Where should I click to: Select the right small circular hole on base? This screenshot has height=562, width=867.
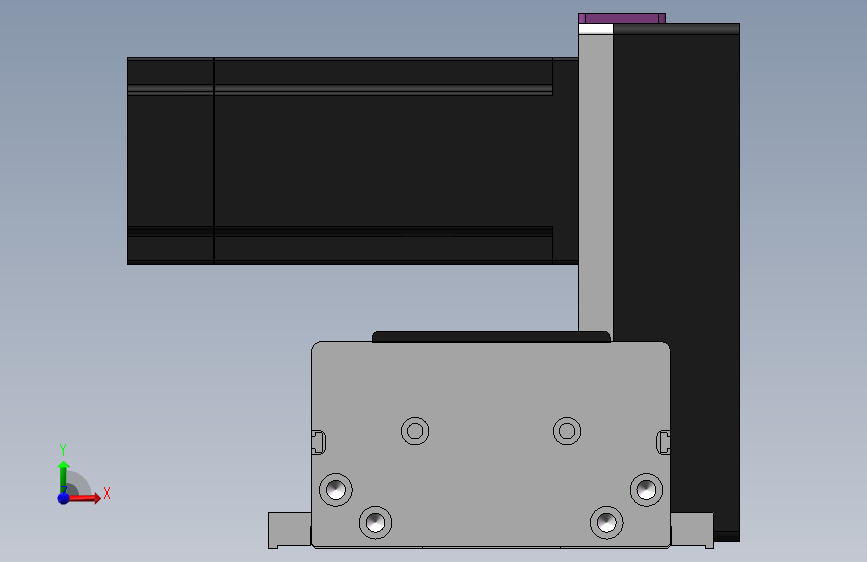pyautogui.click(x=567, y=431)
